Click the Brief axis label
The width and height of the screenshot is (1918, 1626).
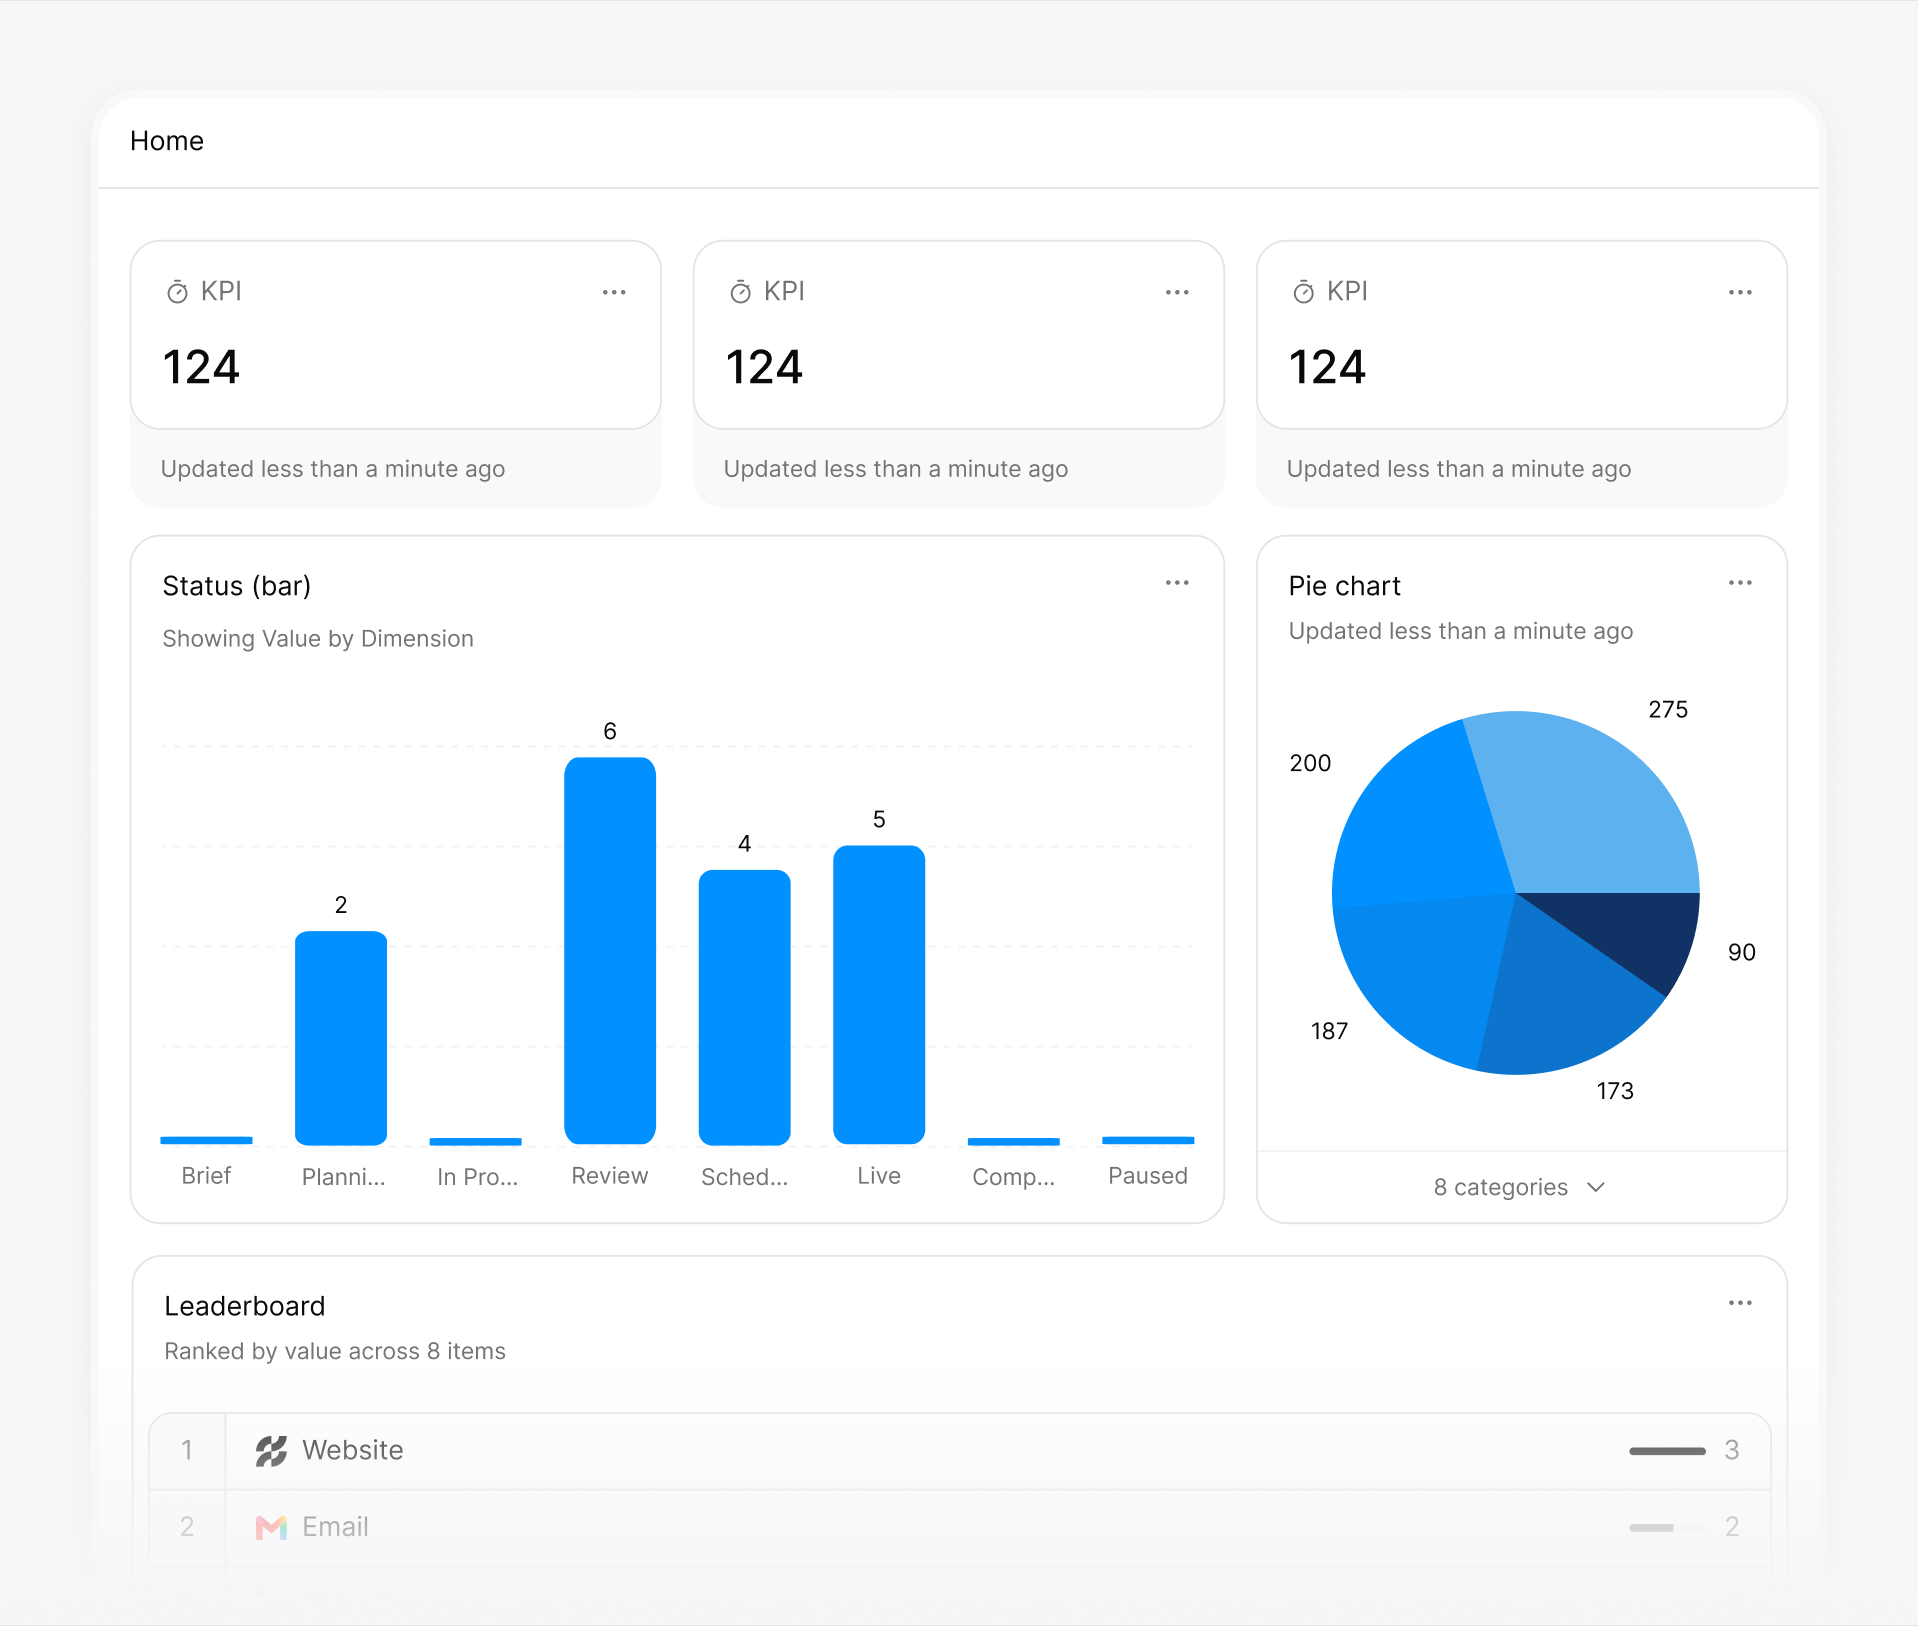coord(206,1176)
